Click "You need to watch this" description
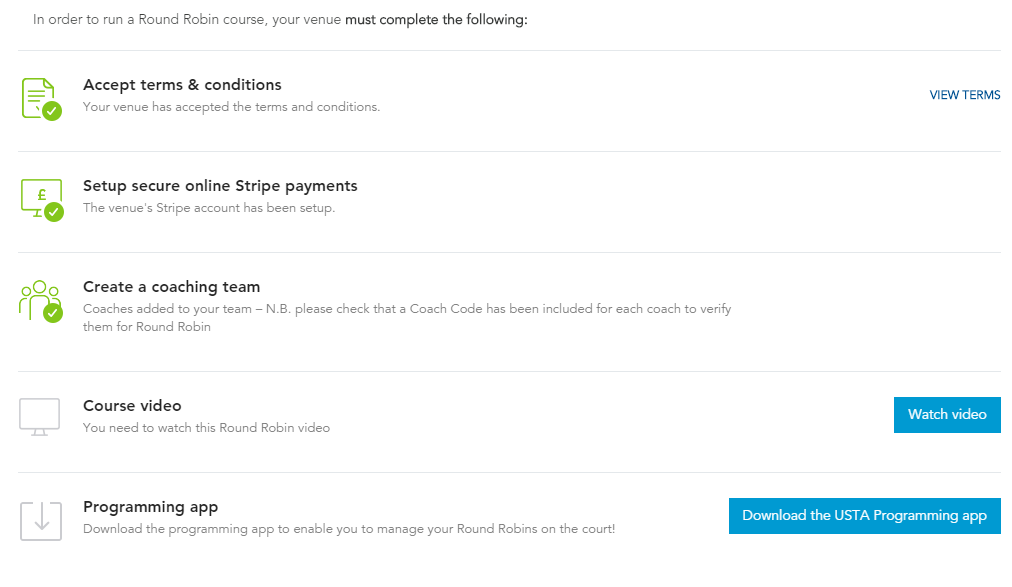Screen dimensions: 1012x587 (x=207, y=428)
